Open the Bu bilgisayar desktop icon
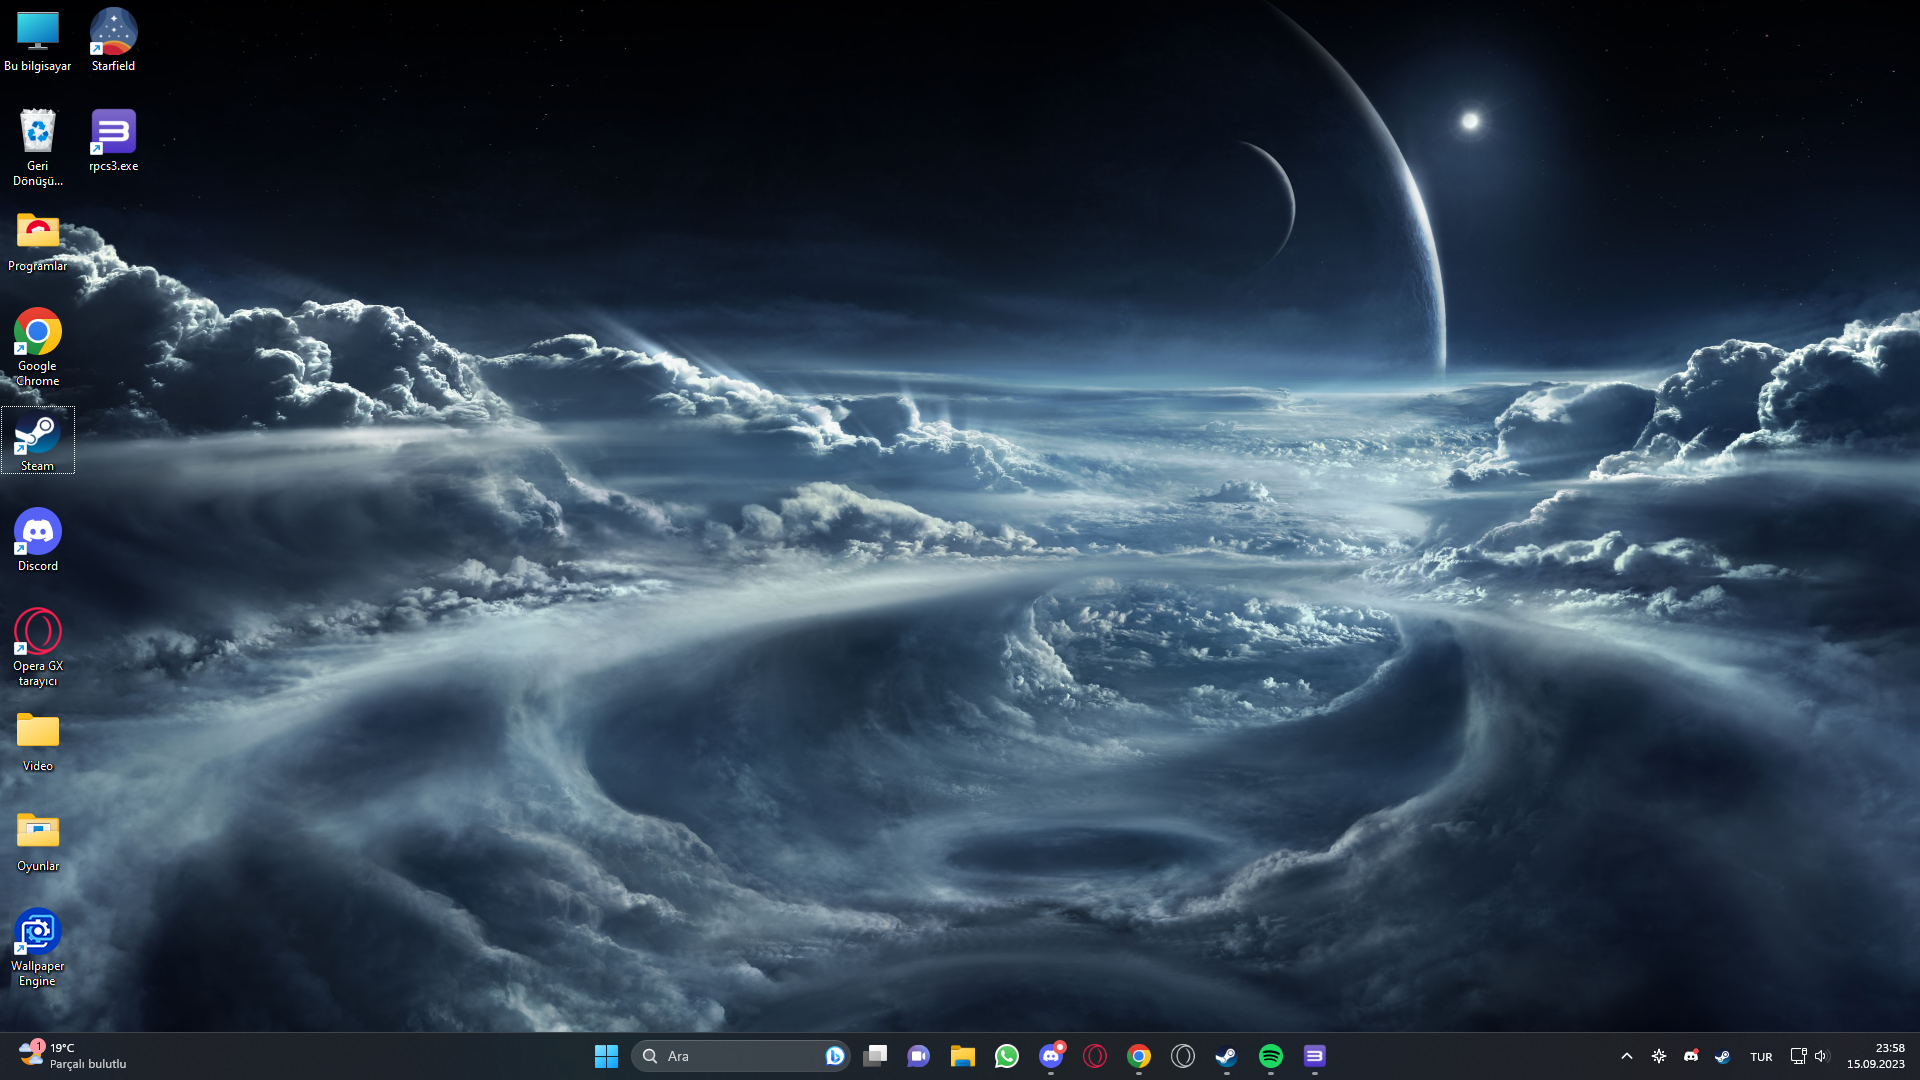Screen dimensions: 1920x1080 38,40
